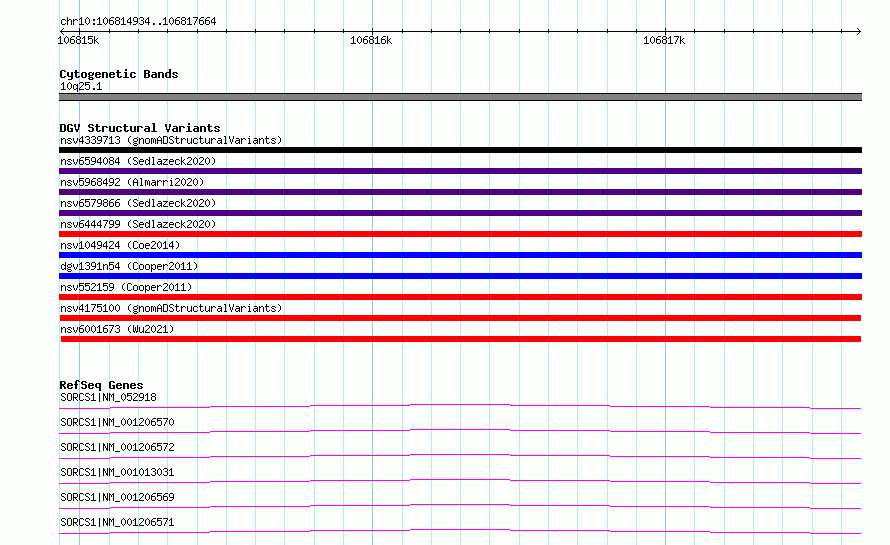Click the 106815k ruler tick label
Viewport: 890px width, 545px height.
(x=78, y=40)
